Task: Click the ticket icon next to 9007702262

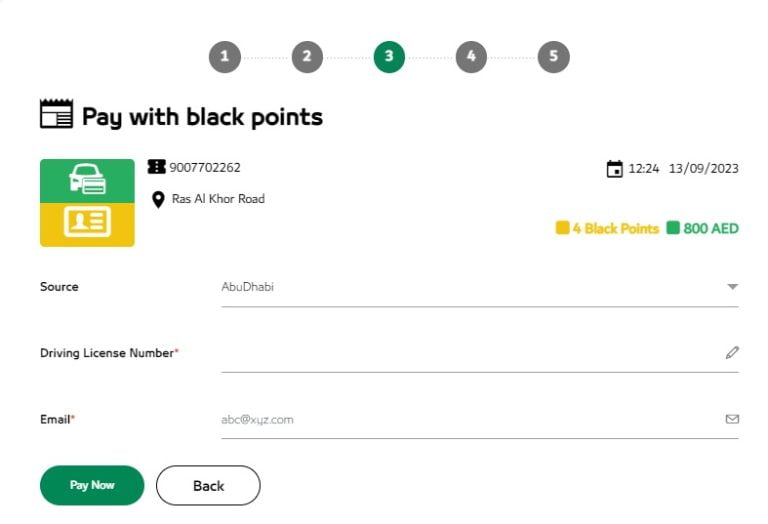Action: (x=157, y=167)
